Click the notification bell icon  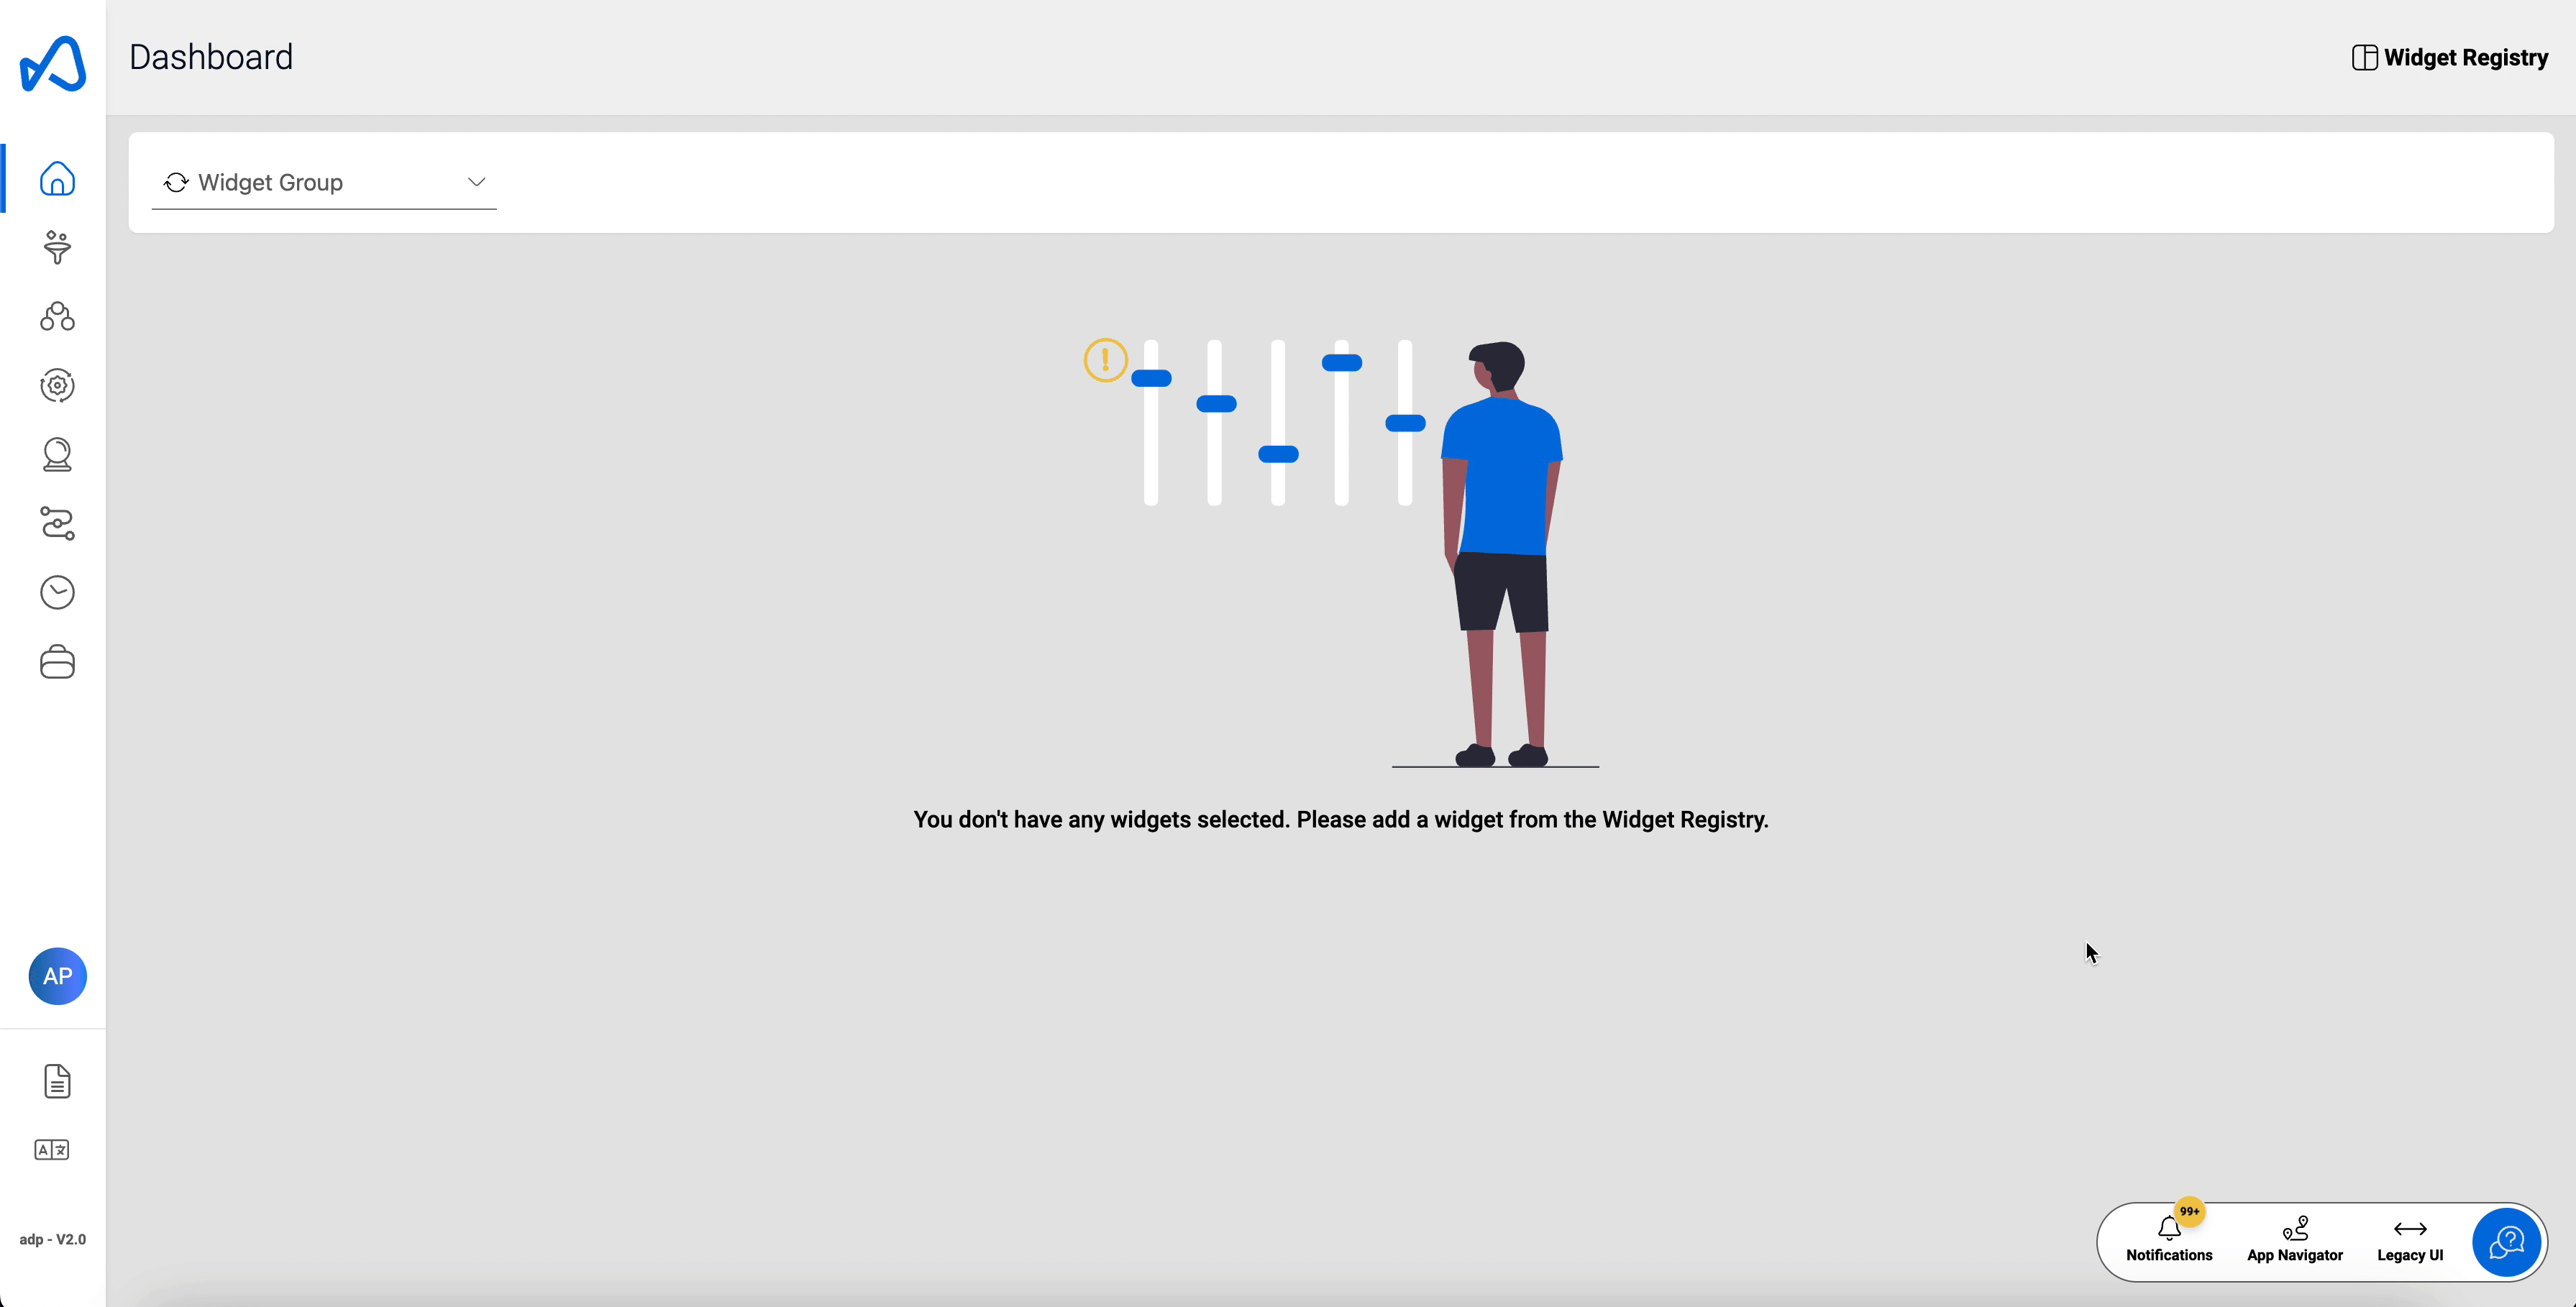[2168, 1229]
